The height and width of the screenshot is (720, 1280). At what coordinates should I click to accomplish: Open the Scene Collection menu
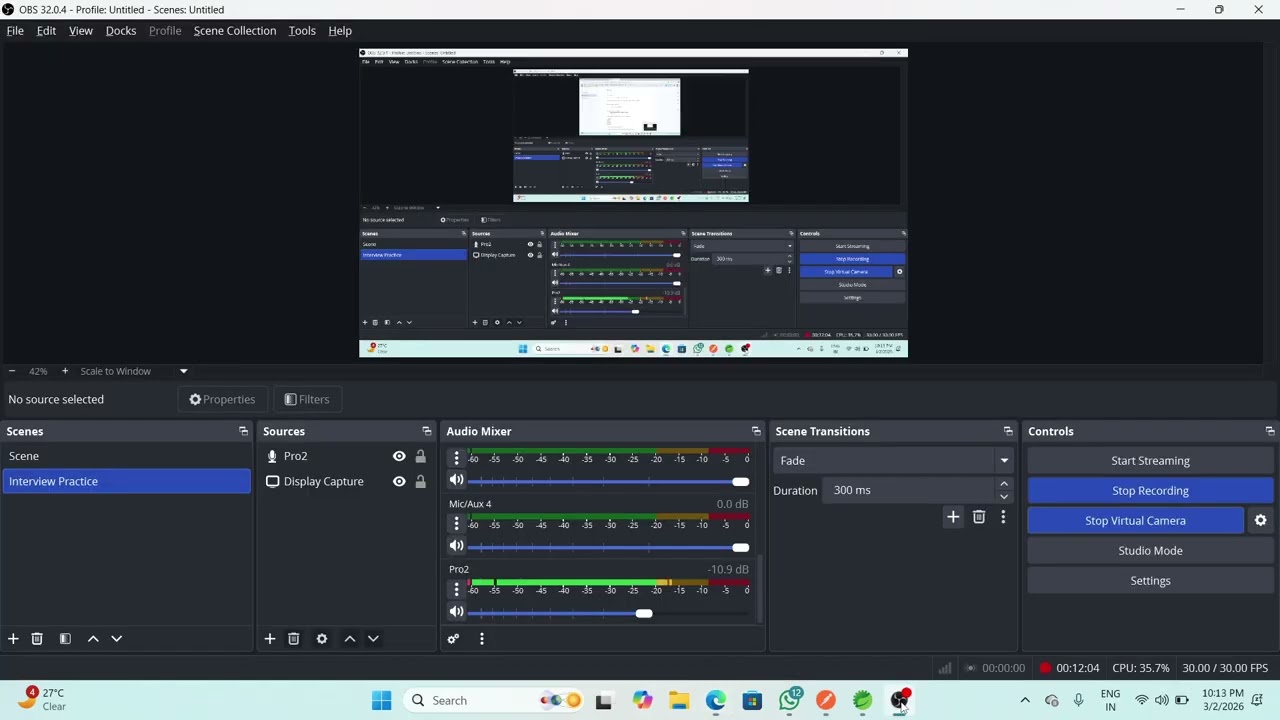[x=235, y=30]
